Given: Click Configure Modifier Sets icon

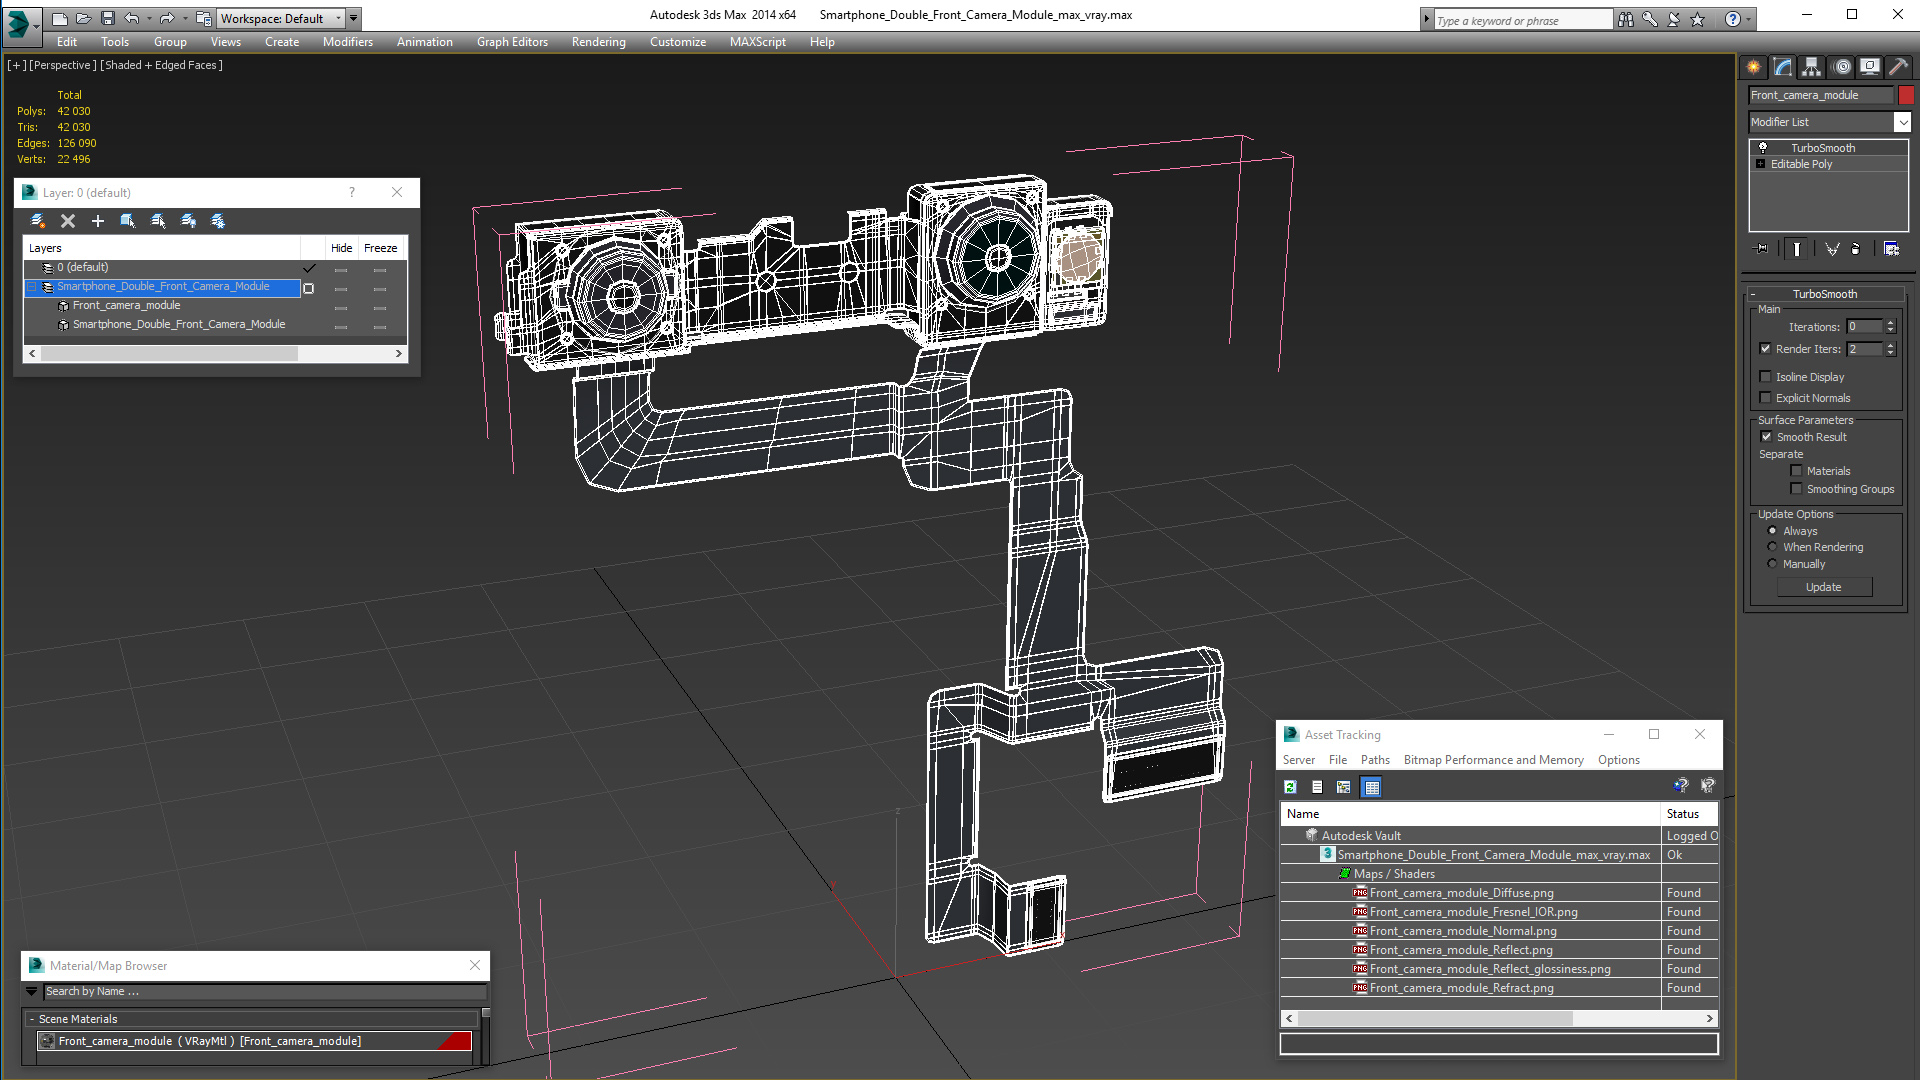Looking at the screenshot, I should [1891, 249].
